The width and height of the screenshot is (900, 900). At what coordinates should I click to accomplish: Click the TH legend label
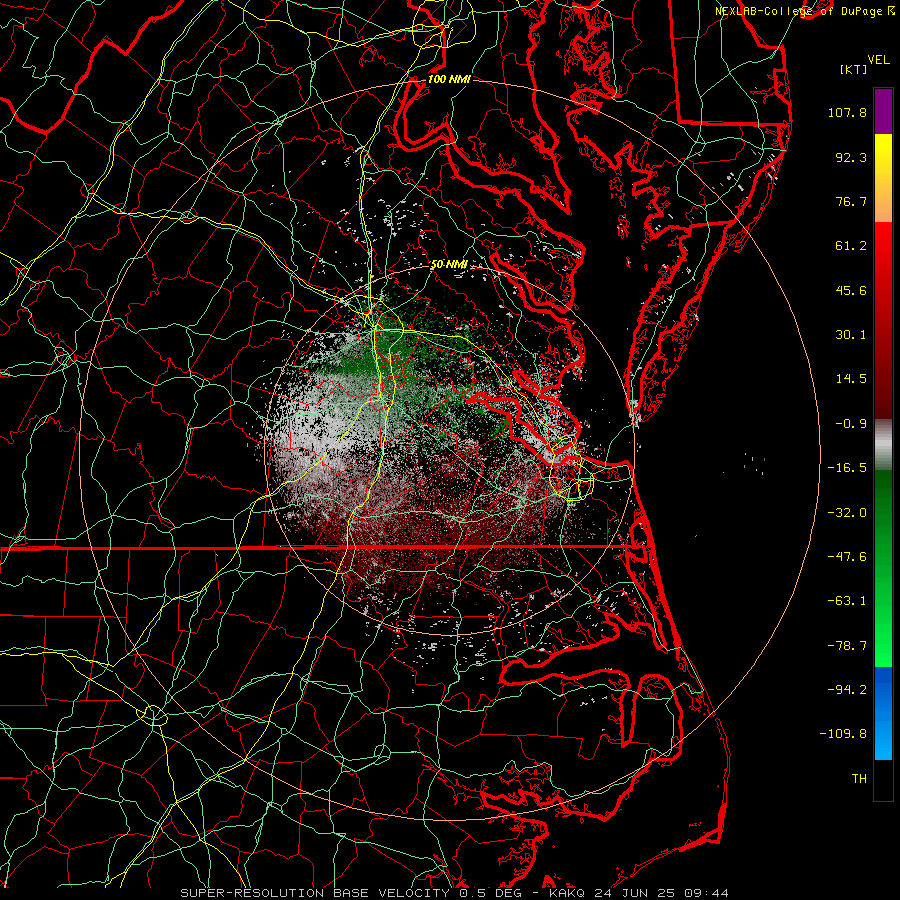pos(859,779)
